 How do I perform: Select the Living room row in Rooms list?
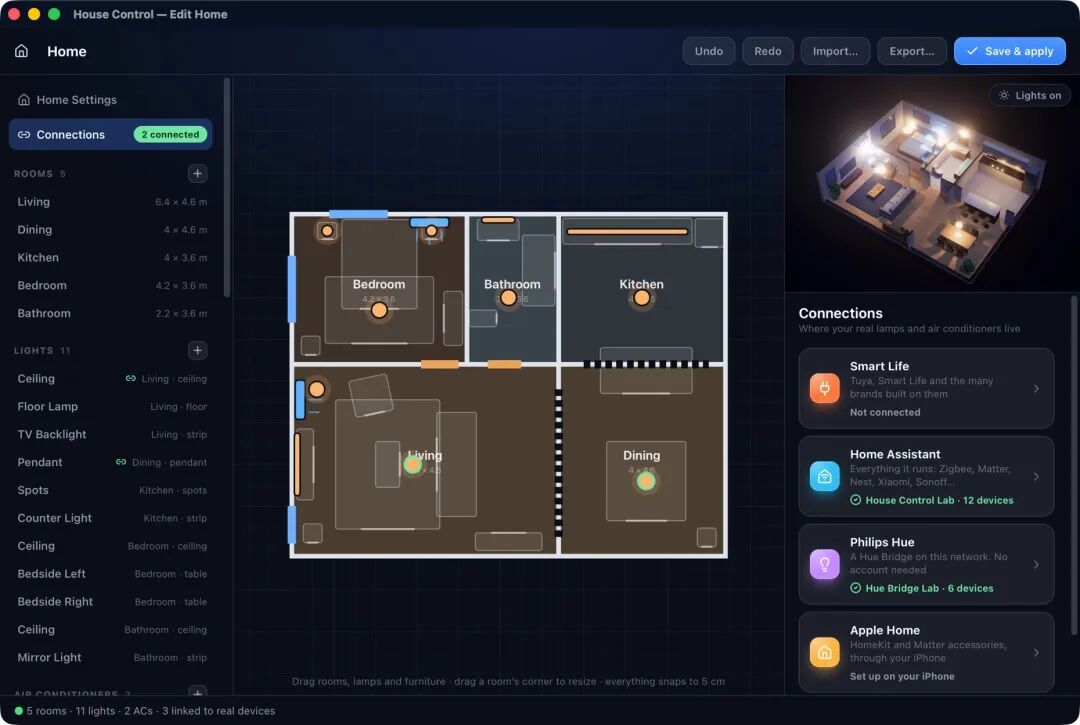pyautogui.click(x=111, y=202)
